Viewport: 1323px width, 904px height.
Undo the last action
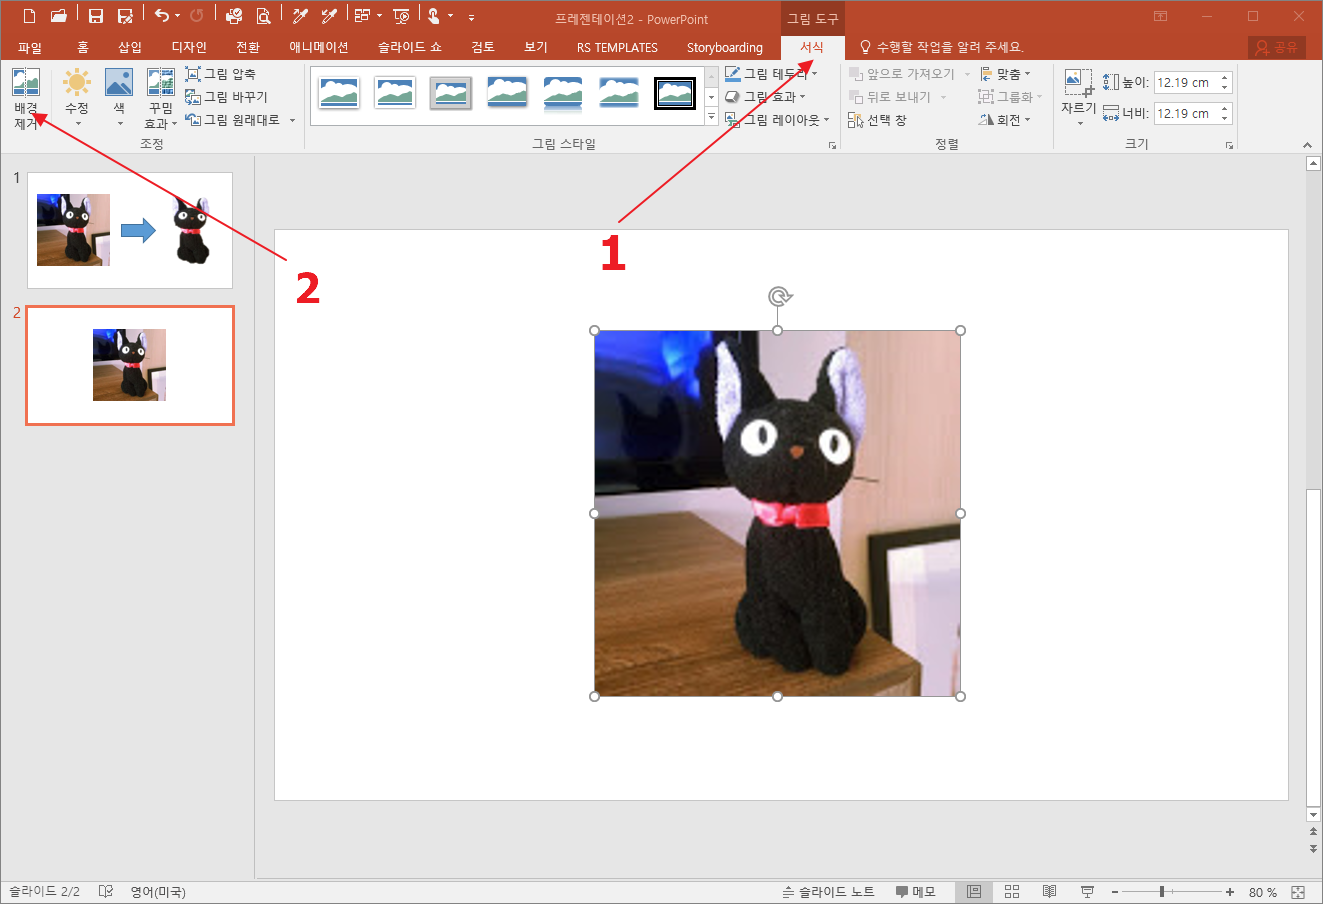(x=162, y=16)
